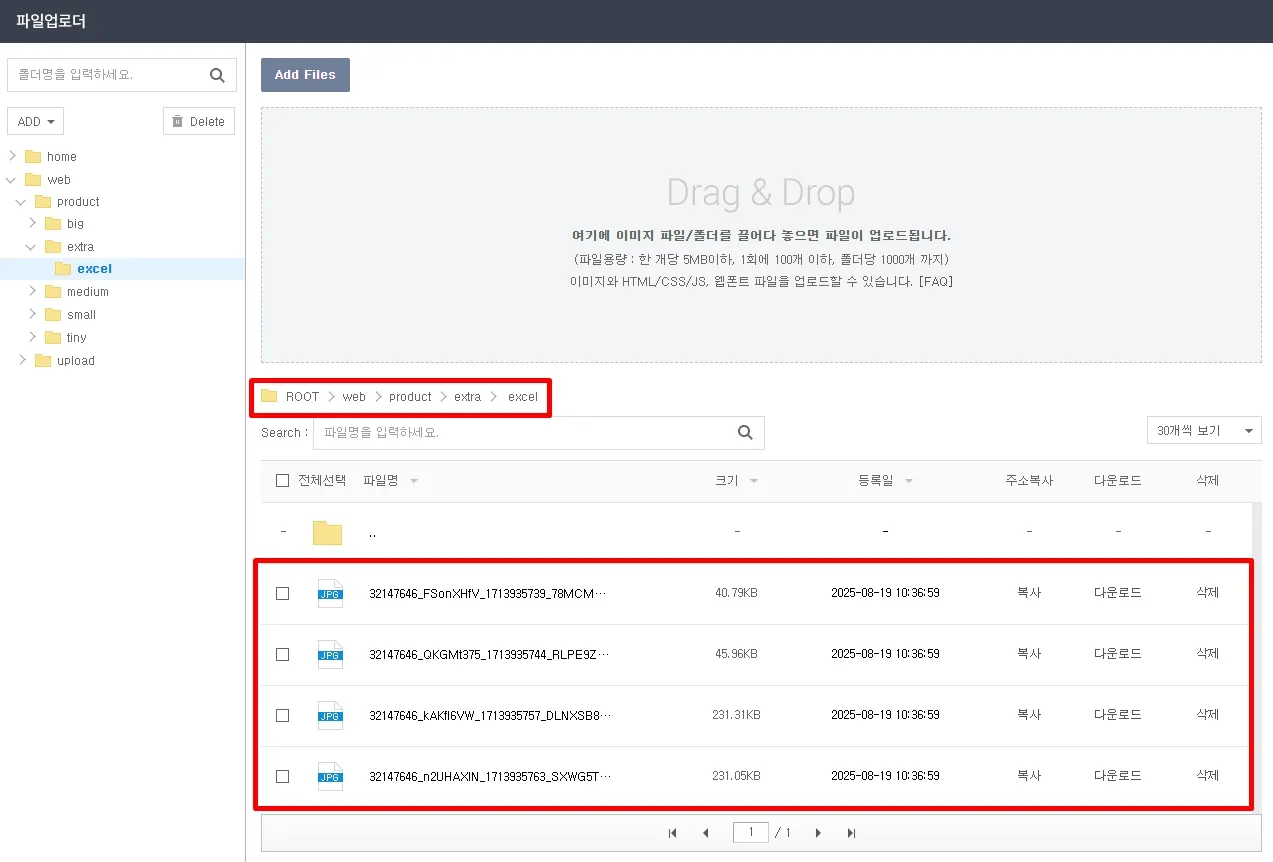Click product in the breadcrumb
1273x862 pixels.
click(410, 397)
